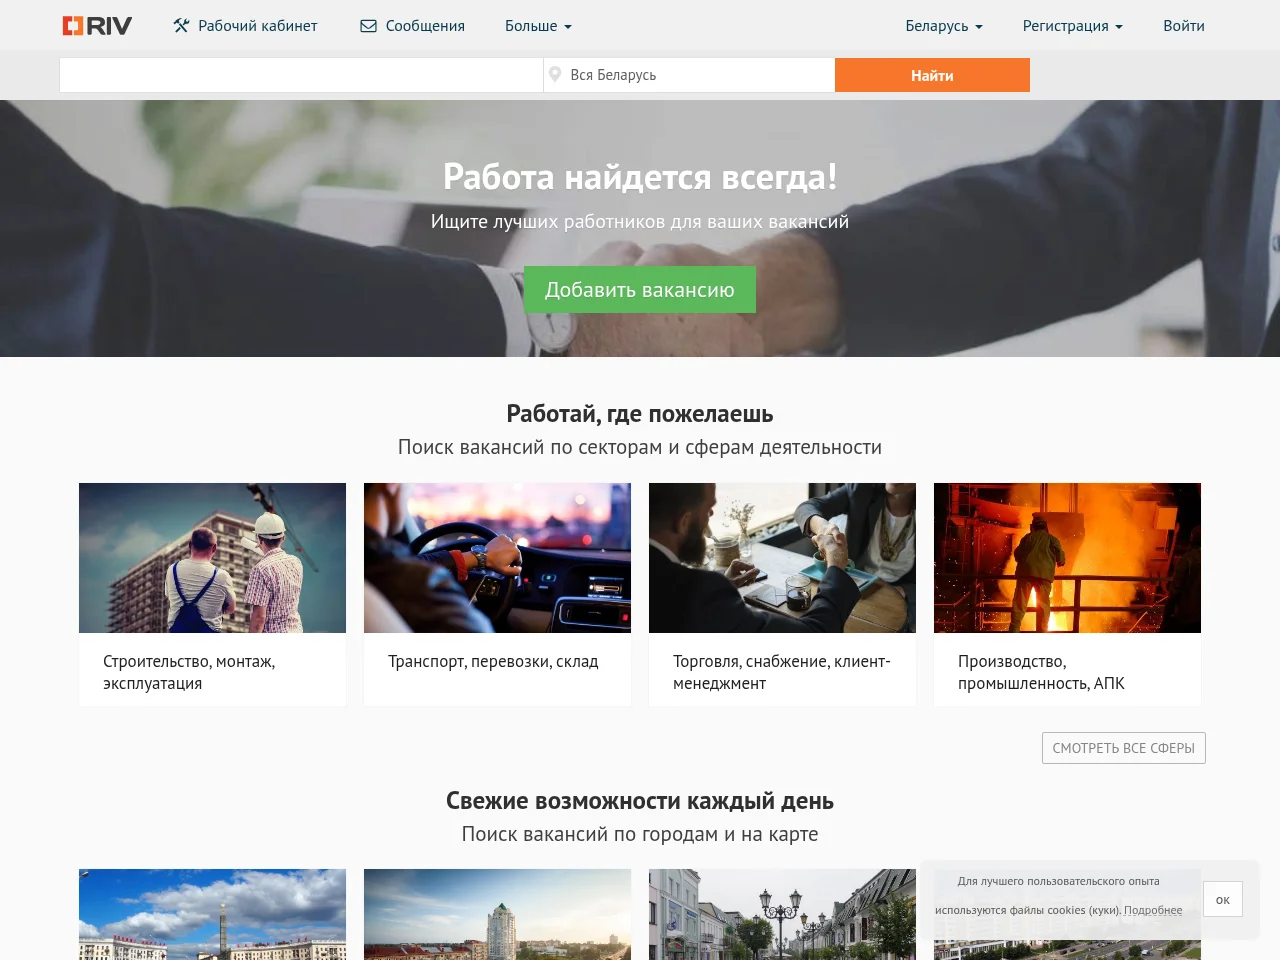Click the СМОТРЕТЬ ВСЕ СФЕРЫ button
The image size is (1280, 960).
point(1124,748)
